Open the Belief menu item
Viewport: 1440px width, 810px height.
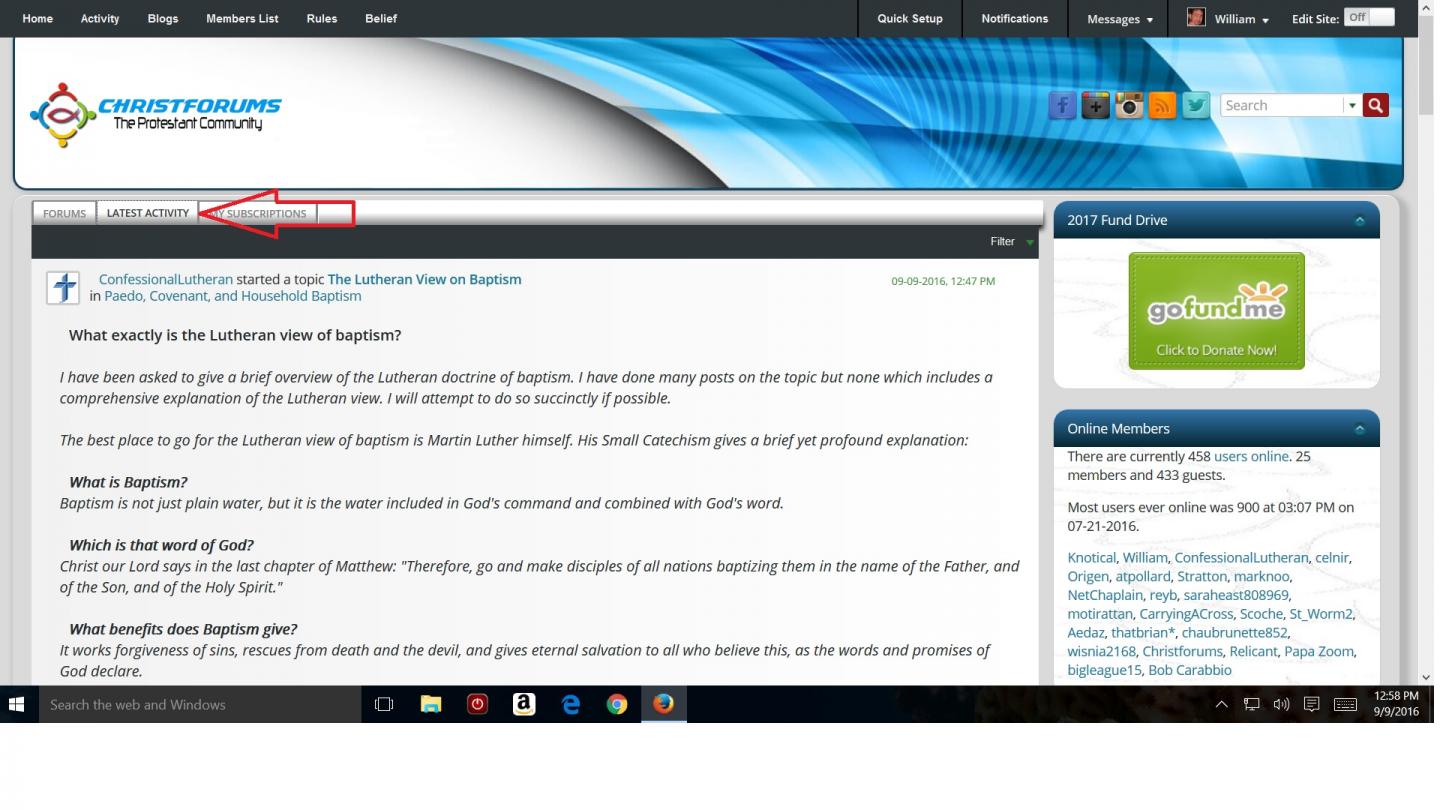[381, 18]
